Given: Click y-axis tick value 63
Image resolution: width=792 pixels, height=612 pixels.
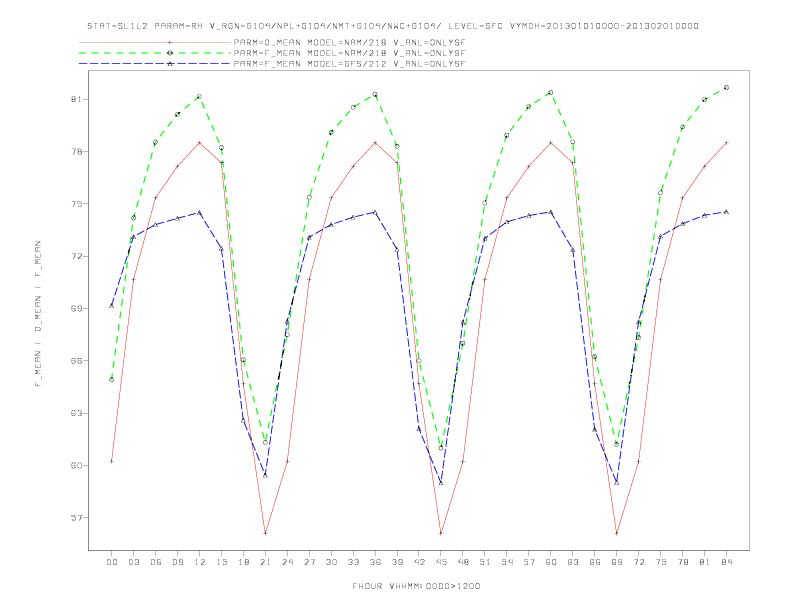Looking at the screenshot, I should [x=76, y=413].
